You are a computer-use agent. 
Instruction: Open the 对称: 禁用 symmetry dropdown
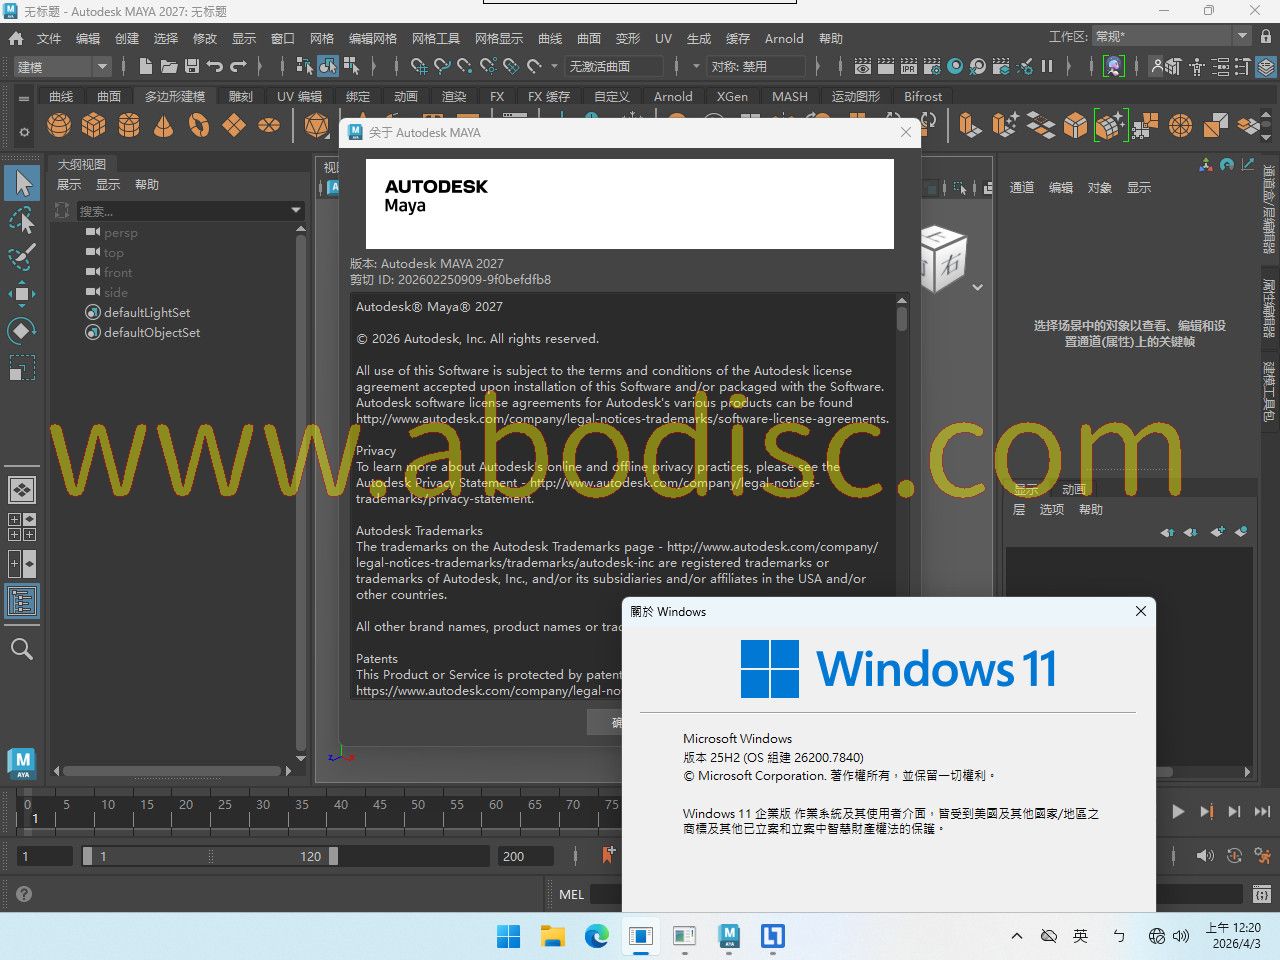(x=757, y=67)
